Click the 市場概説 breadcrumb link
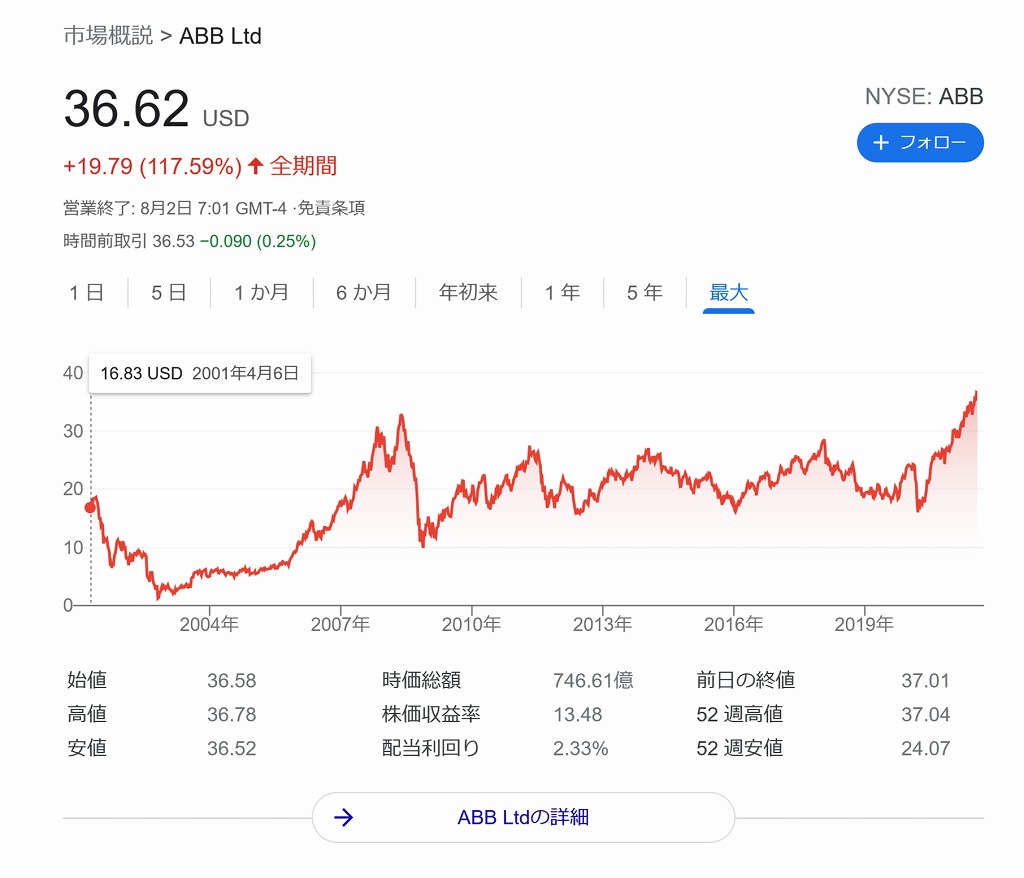This screenshot has width=1024, height=878. [x=108, y=36]
